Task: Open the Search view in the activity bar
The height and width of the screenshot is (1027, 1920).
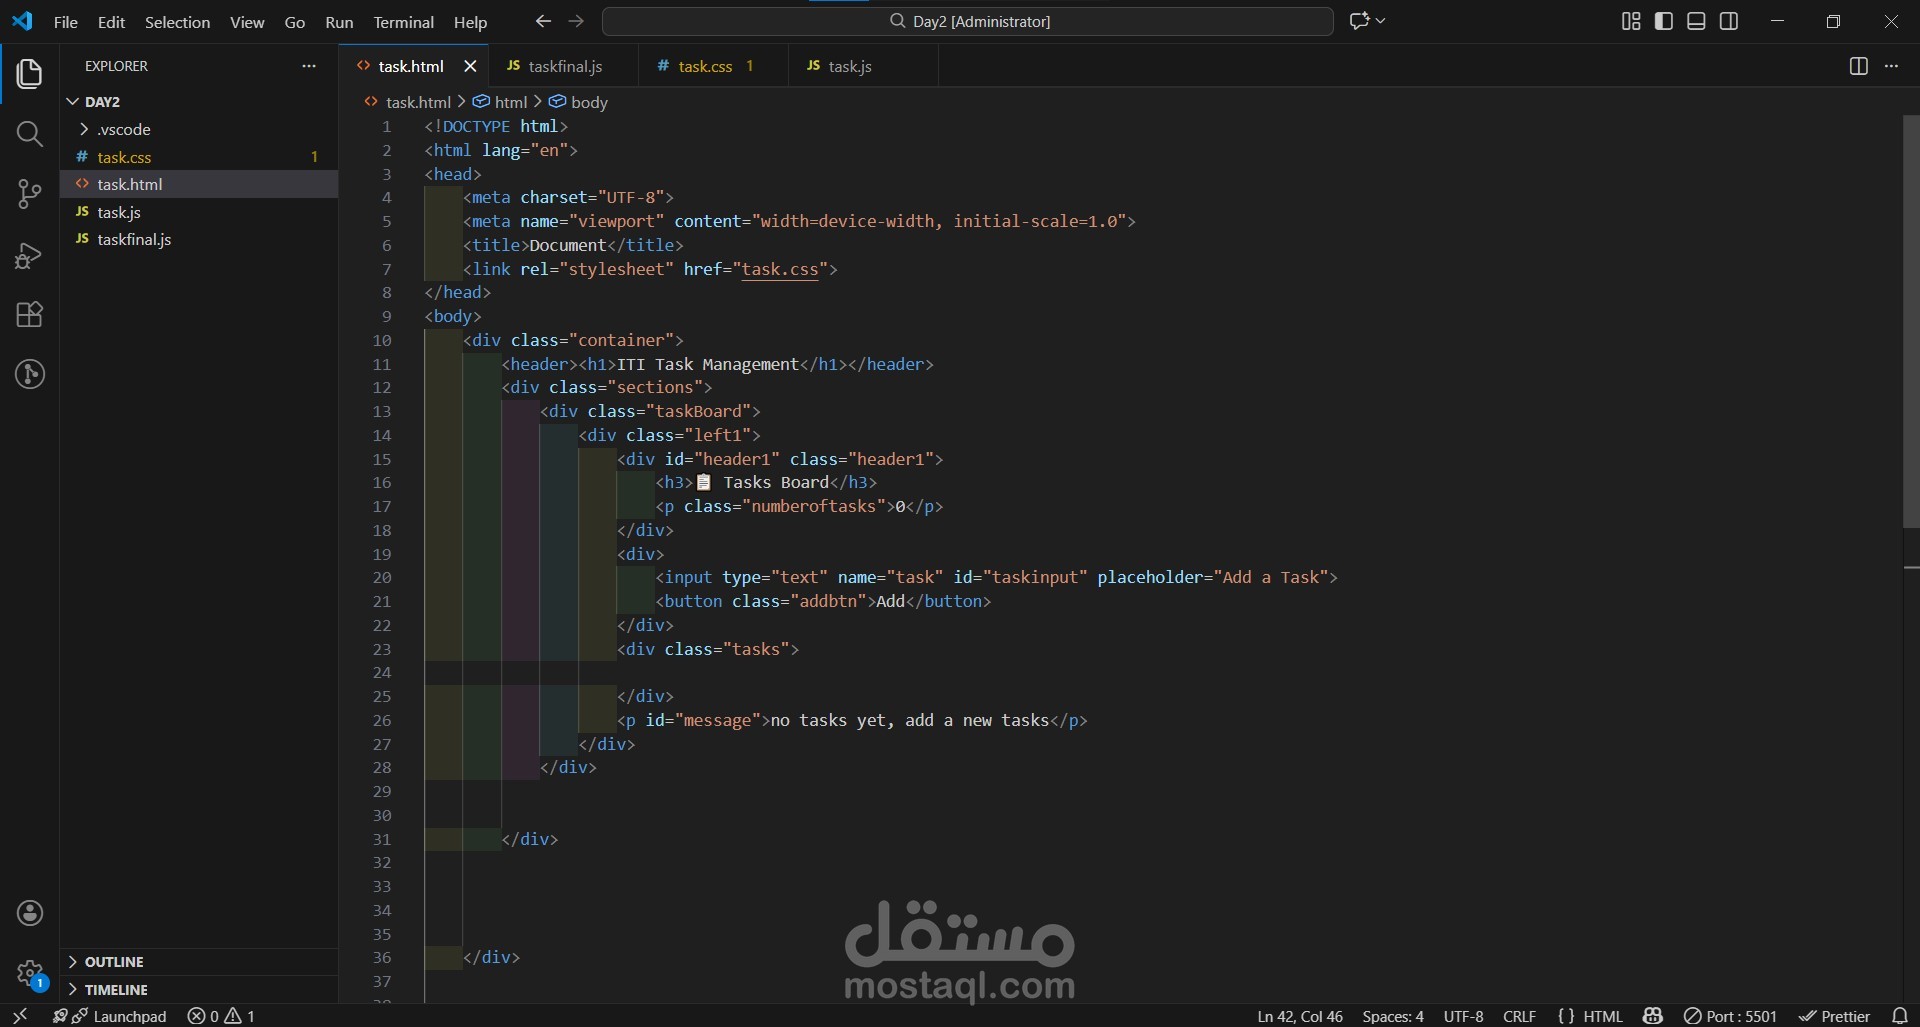Action: (29, 134)
